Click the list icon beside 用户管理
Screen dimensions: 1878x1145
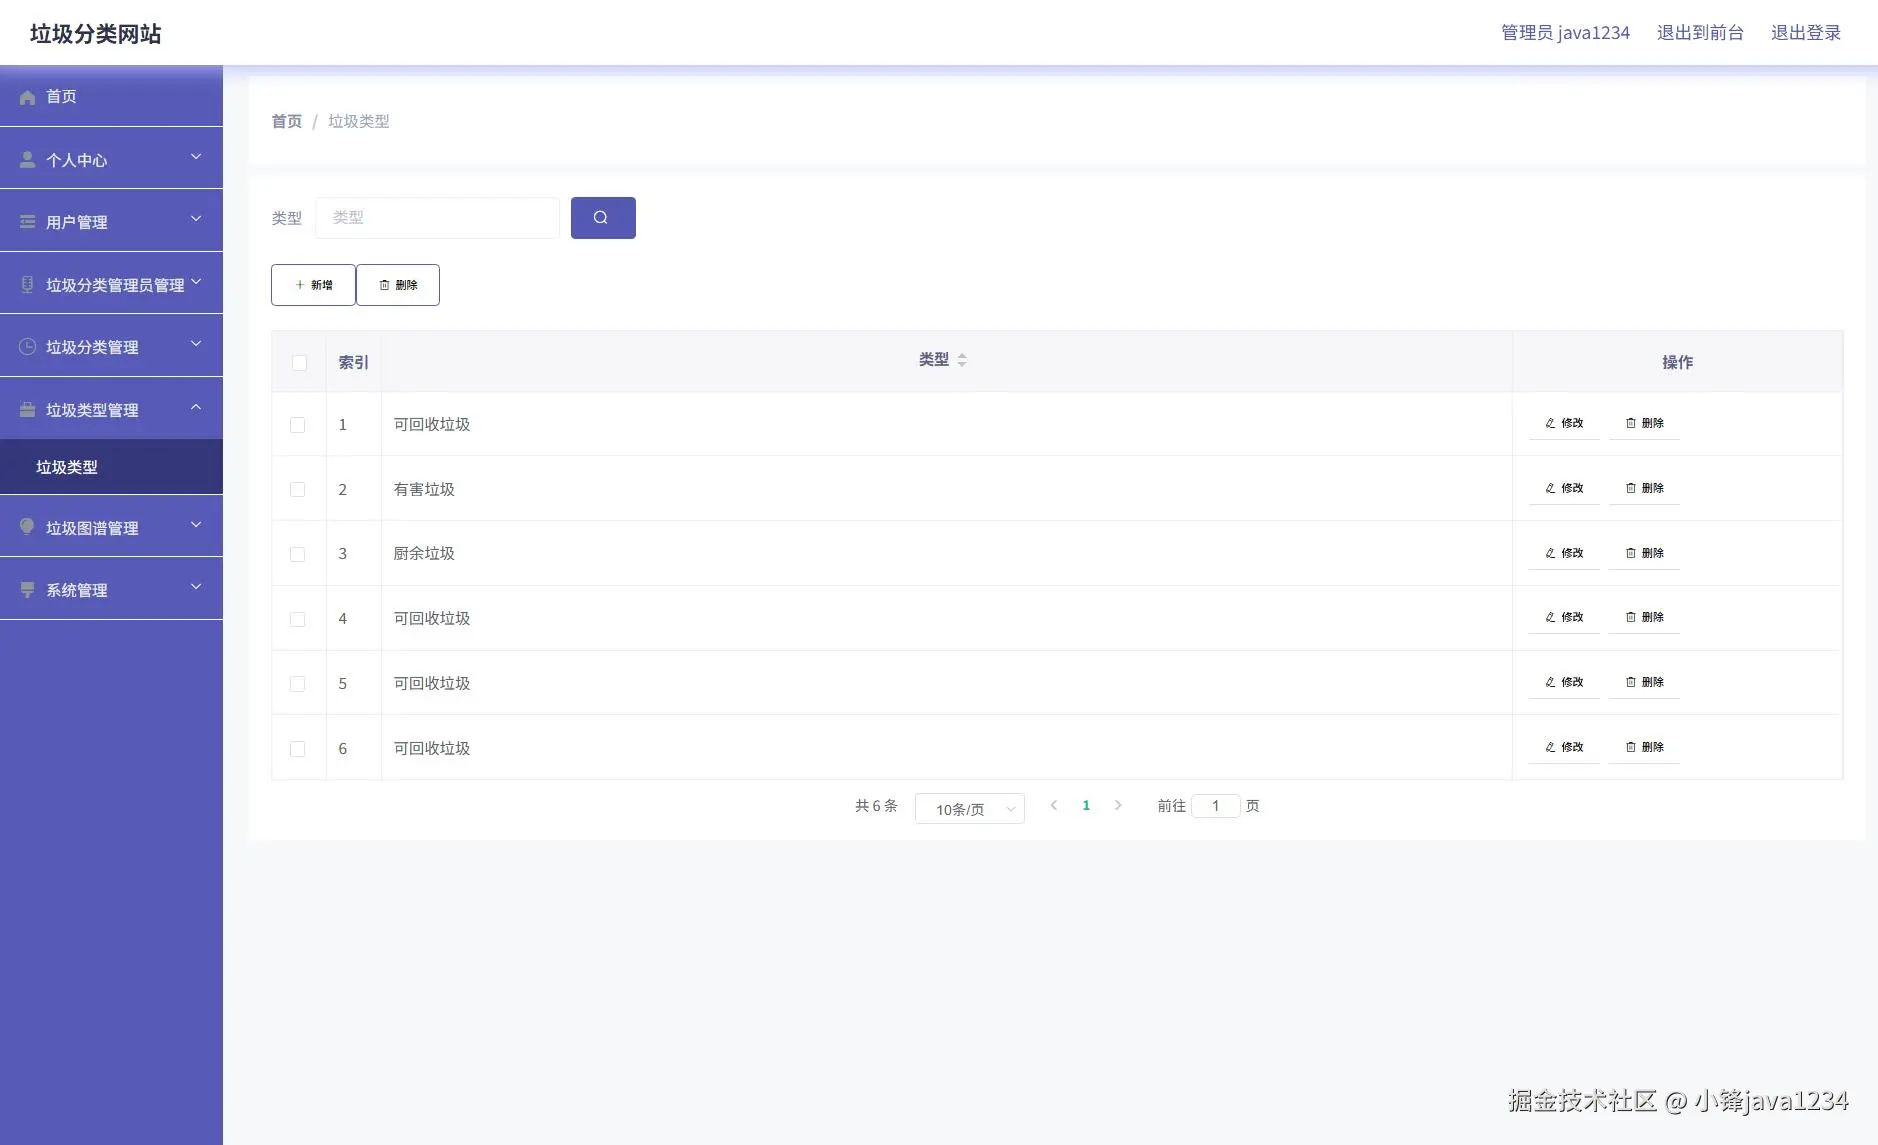pyautogui.click(x=27, y=222)
